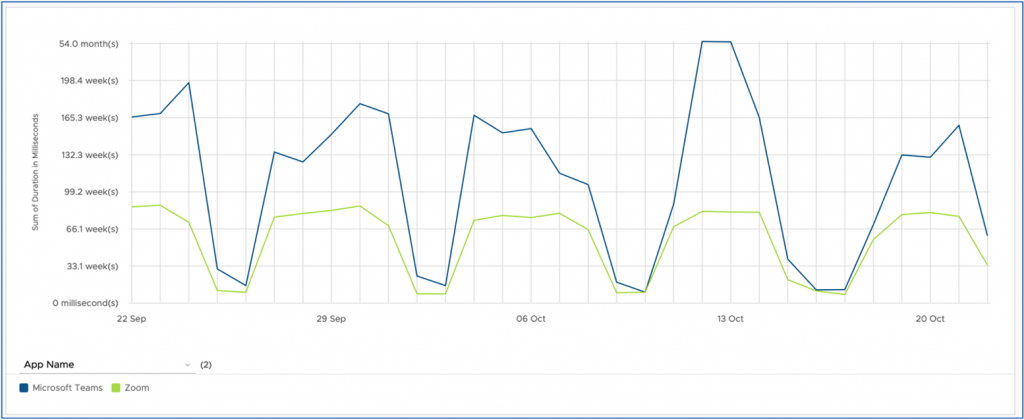Click the 20 Oct axis label
Image resolution: width=1024 pixels, height=420 pixels.
930,319
